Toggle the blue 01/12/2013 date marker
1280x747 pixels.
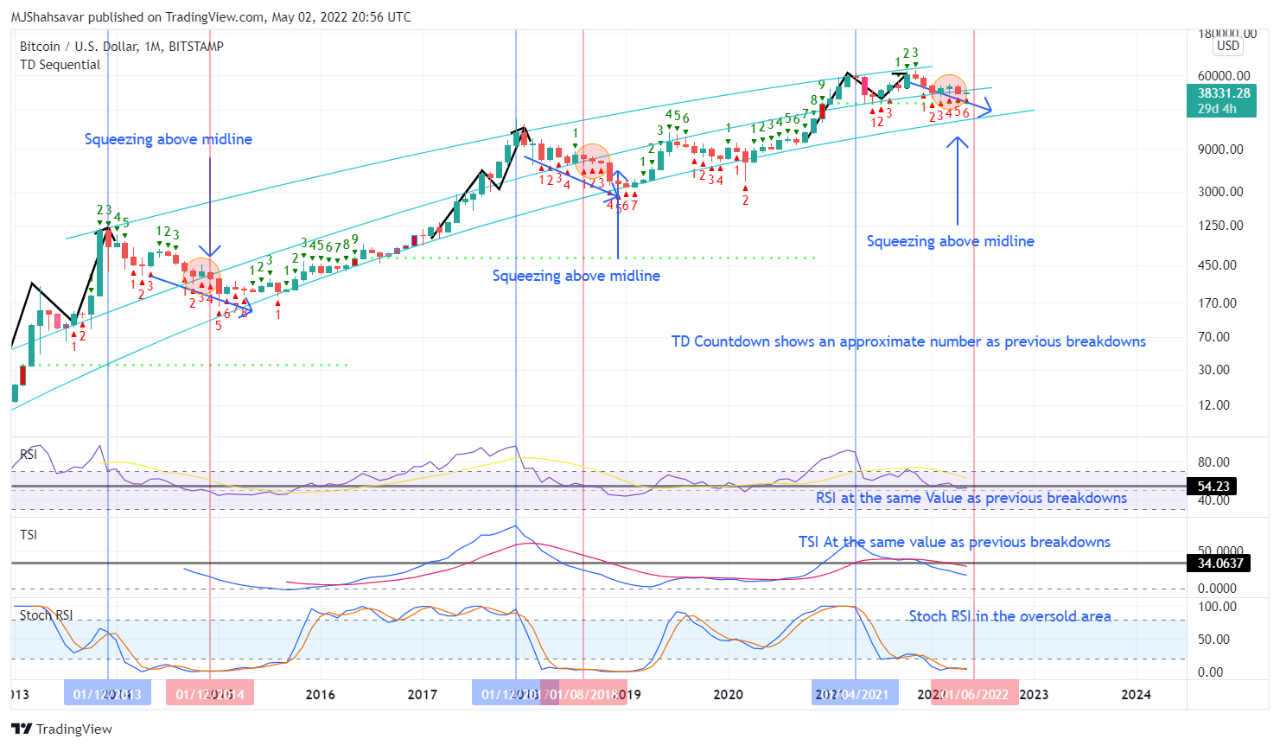coord(108,693)
